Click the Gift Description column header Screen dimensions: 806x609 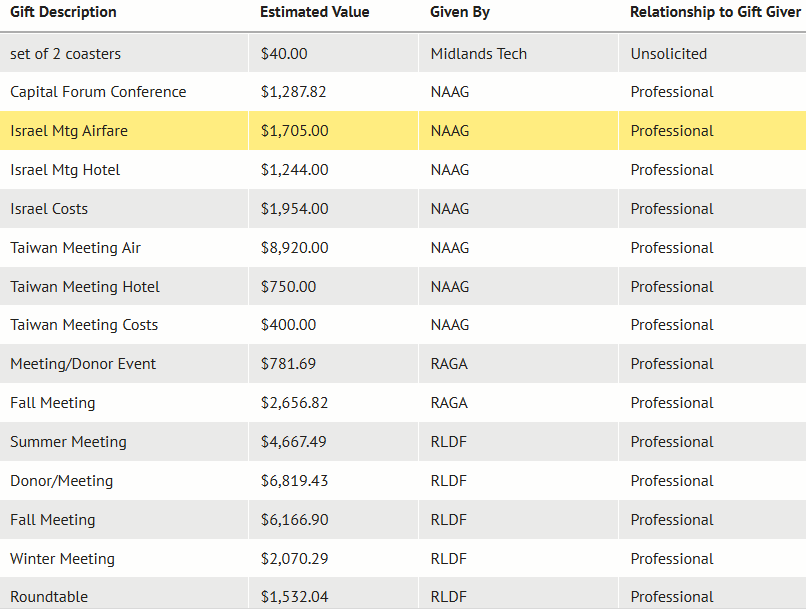click(63, 12)
